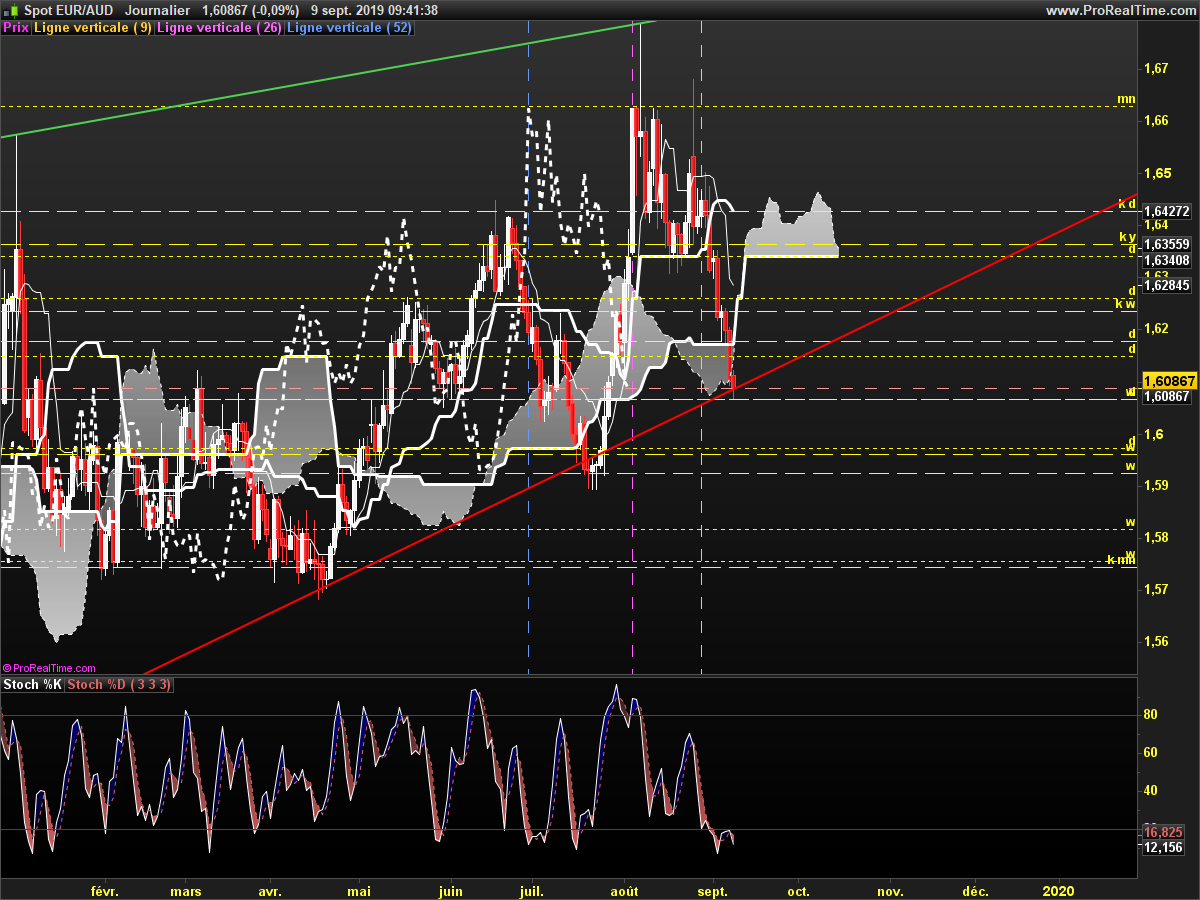Click the 1,62 price axis label
Viewport: 1200px width, 900px height.
click(1156, 329)
